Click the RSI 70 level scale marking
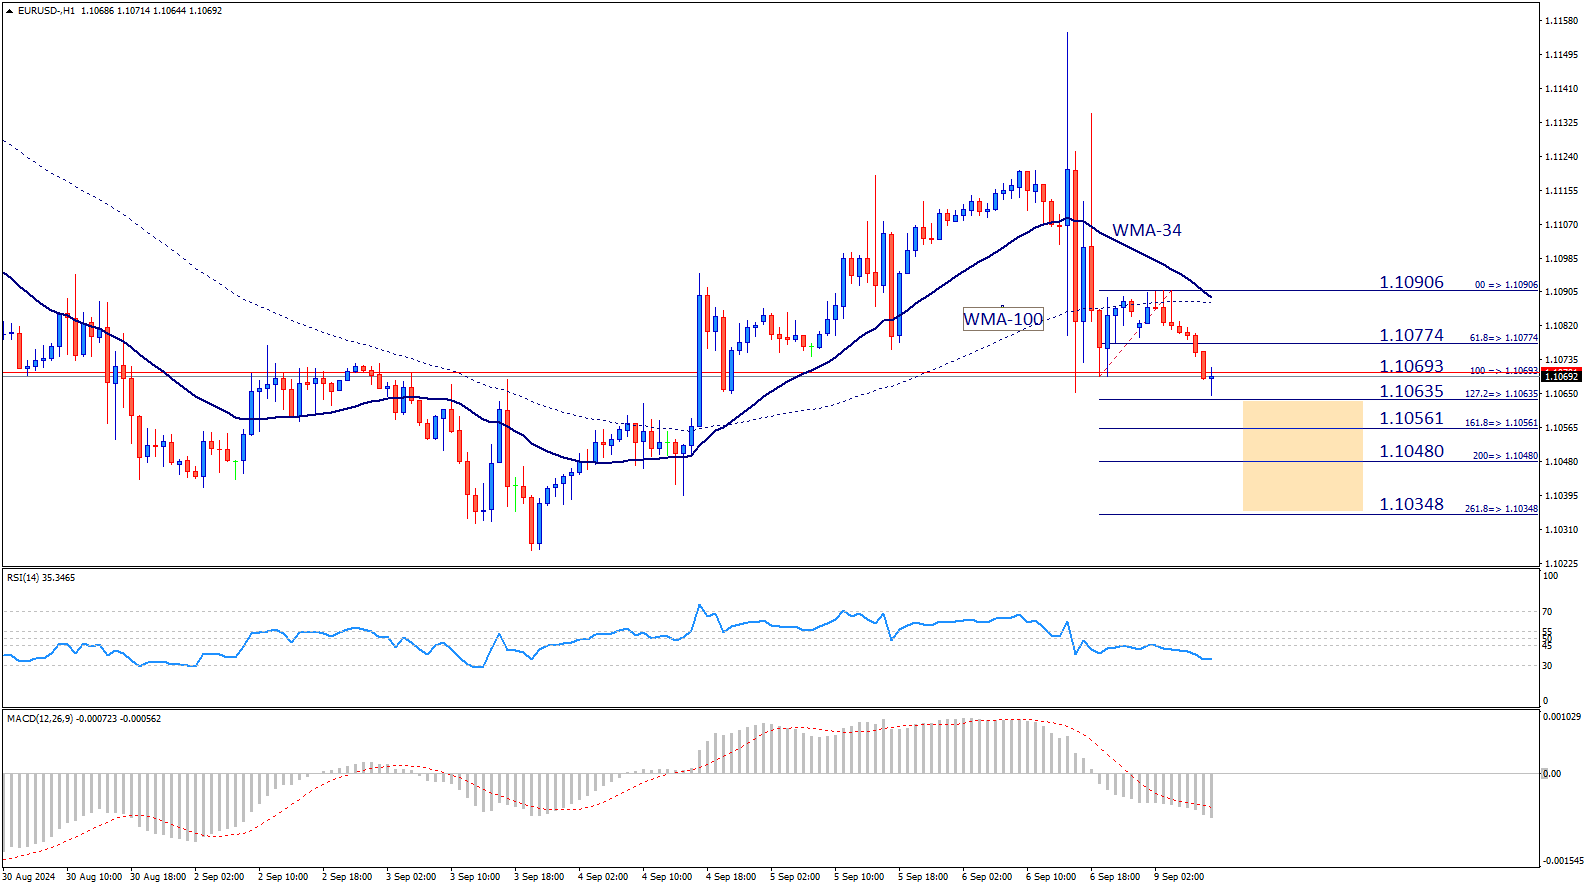The image size is (1585, 888). 1547,611
